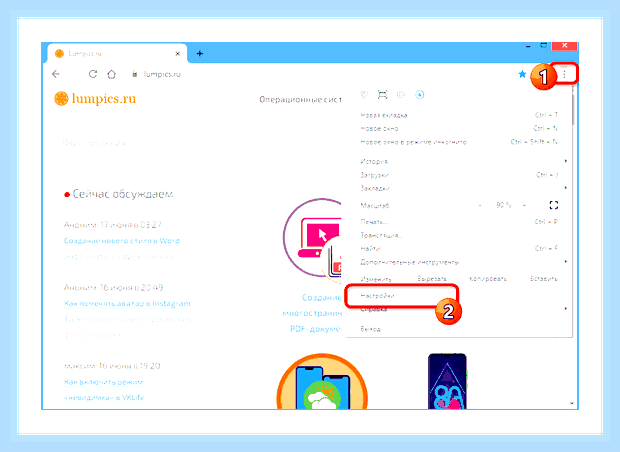Screen dimensions: 620x452
Task: Click Вырезать in the edit row
Action: (x=432, y=279)
